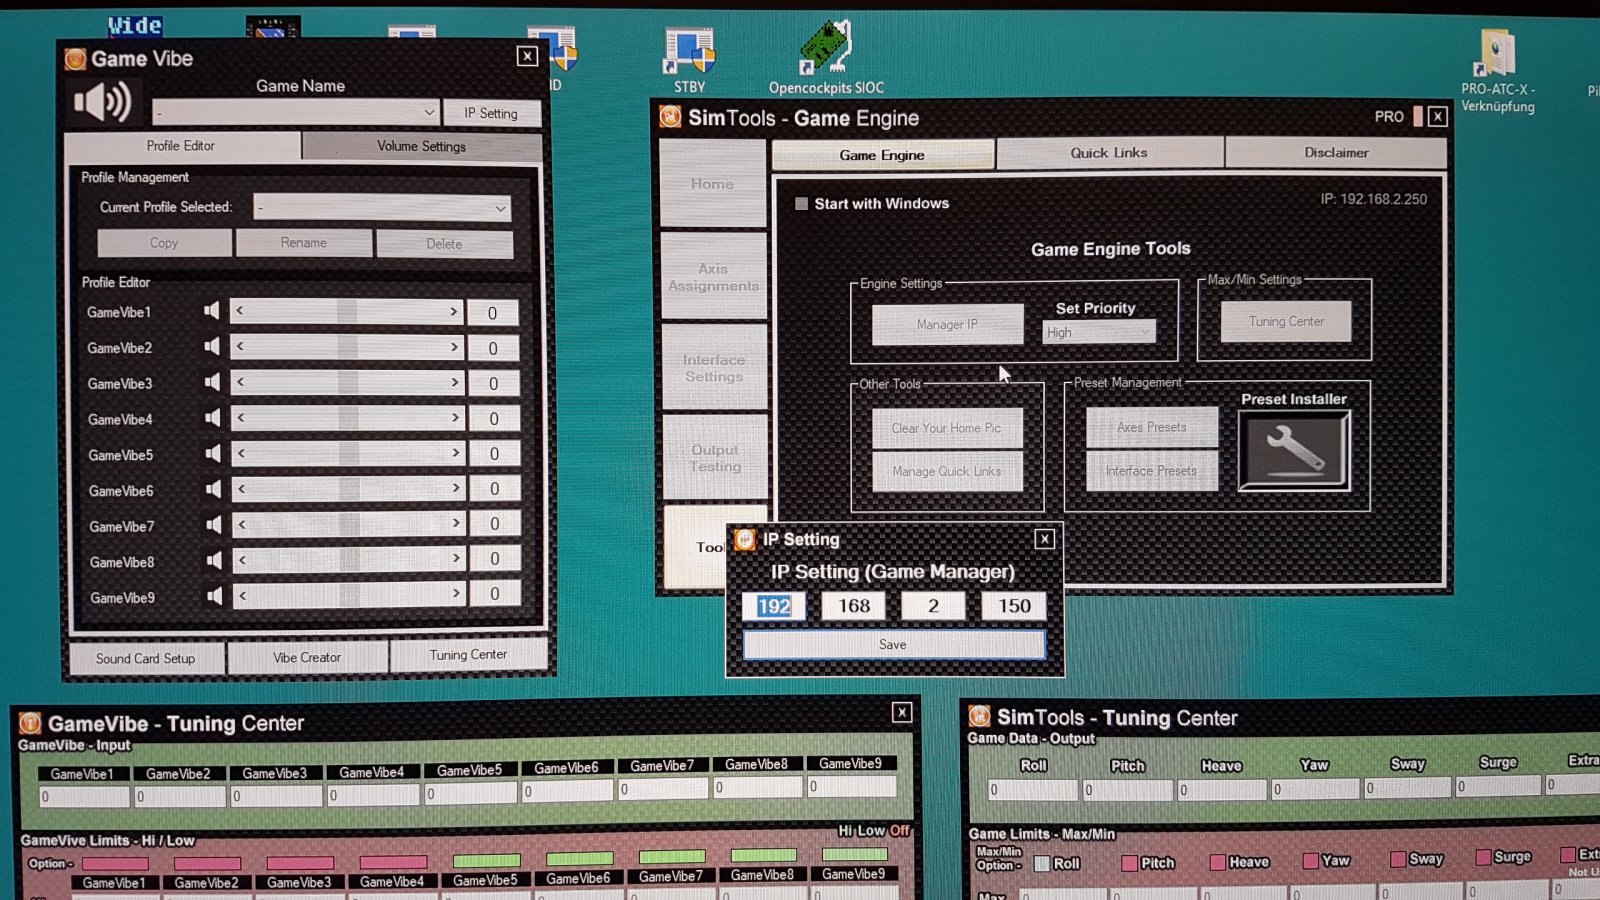The height and width of the screenshot is (900, 1600).
Task: Open the Vibe Creator button
Action: [307, 657]
